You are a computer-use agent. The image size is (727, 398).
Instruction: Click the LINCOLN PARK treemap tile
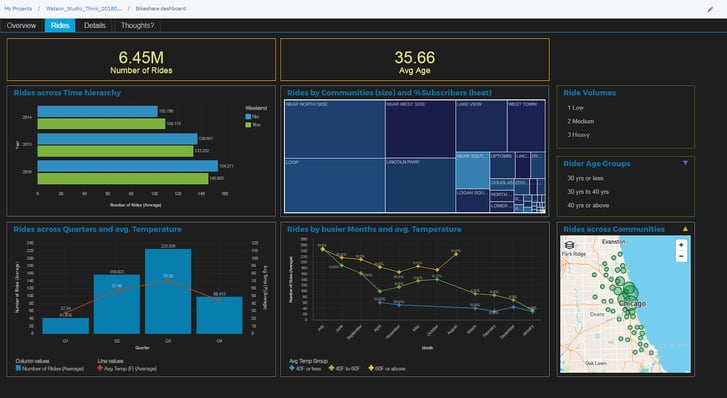click(420, 186)
